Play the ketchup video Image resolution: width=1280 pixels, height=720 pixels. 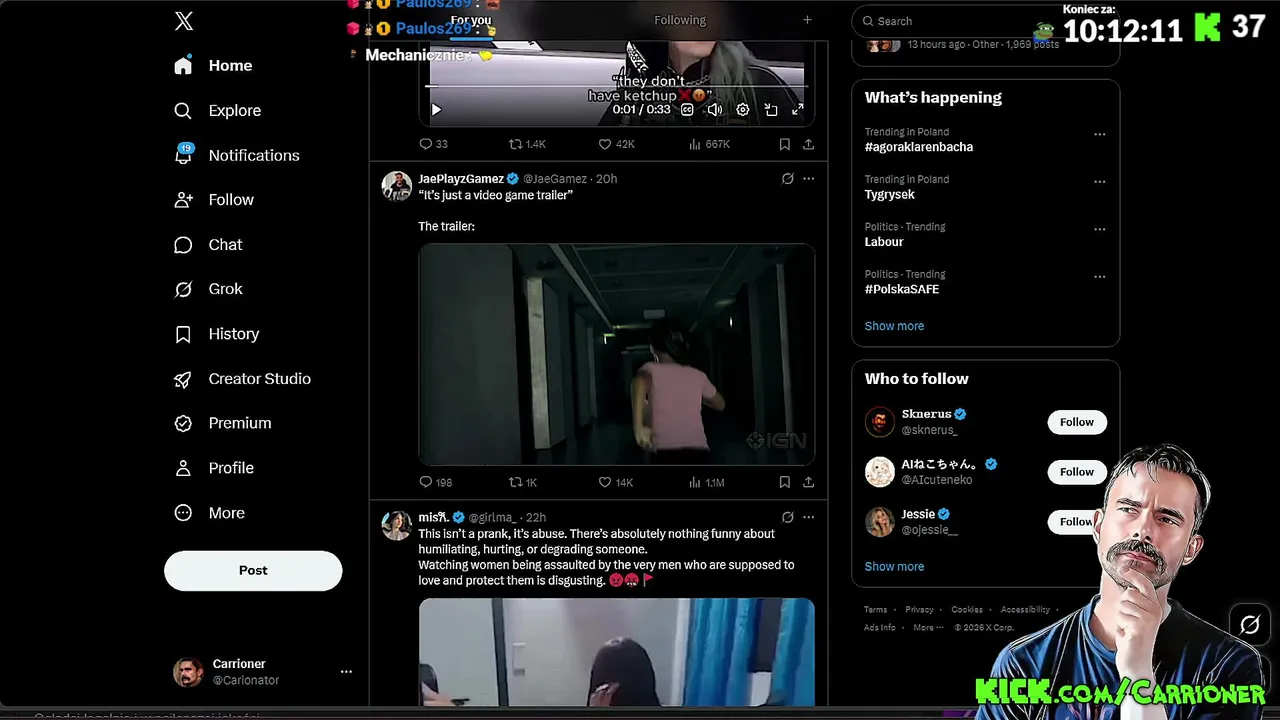pos(436,110)
